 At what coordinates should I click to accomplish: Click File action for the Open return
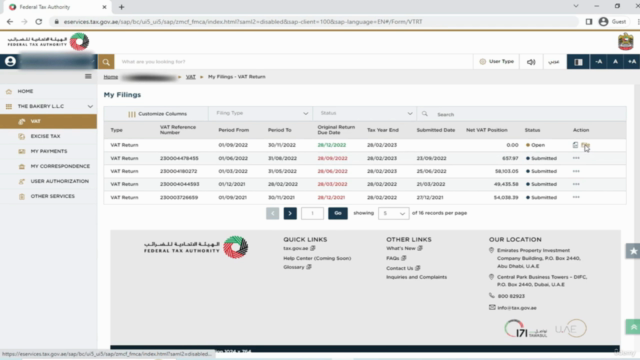(585, 145)
